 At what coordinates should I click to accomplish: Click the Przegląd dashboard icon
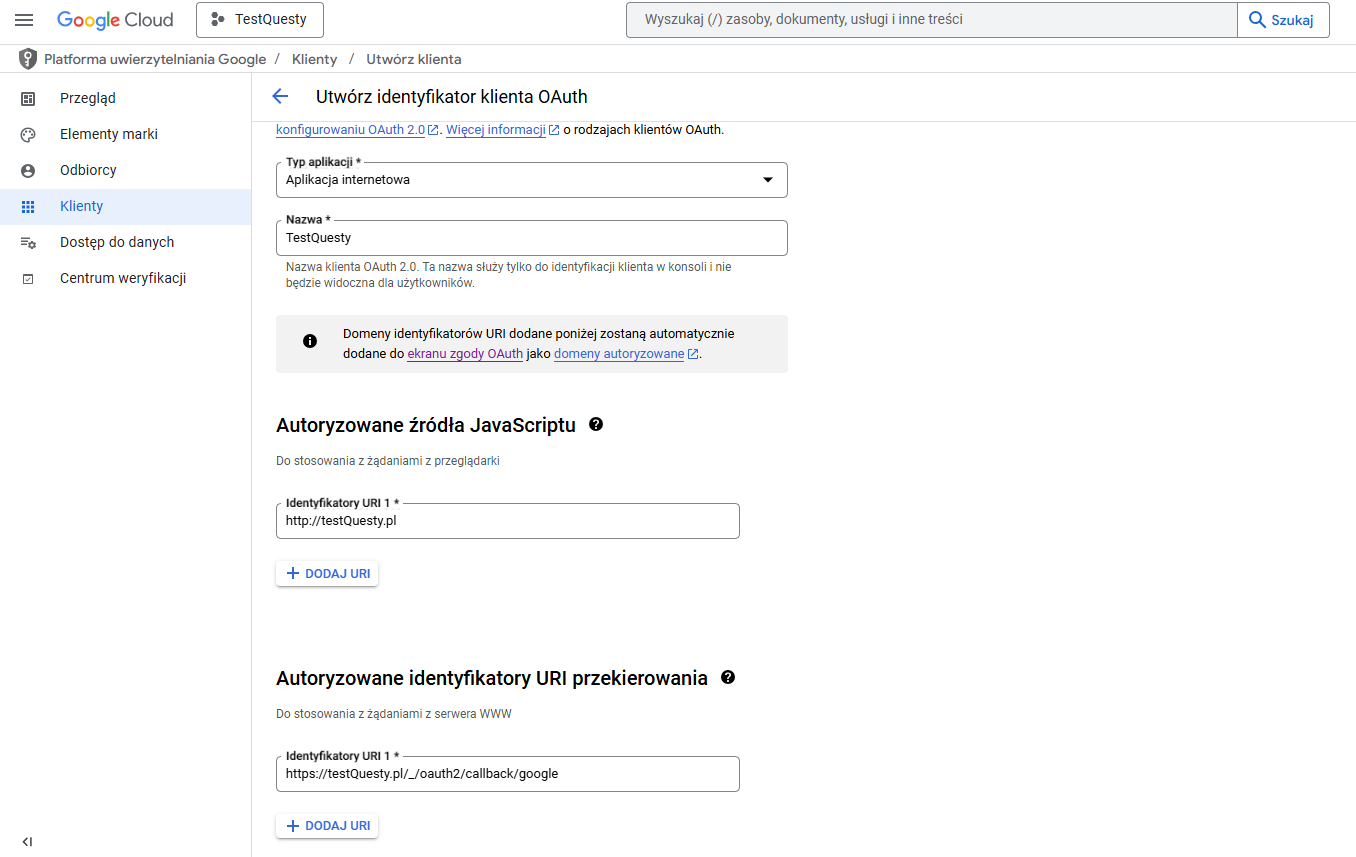28,98
